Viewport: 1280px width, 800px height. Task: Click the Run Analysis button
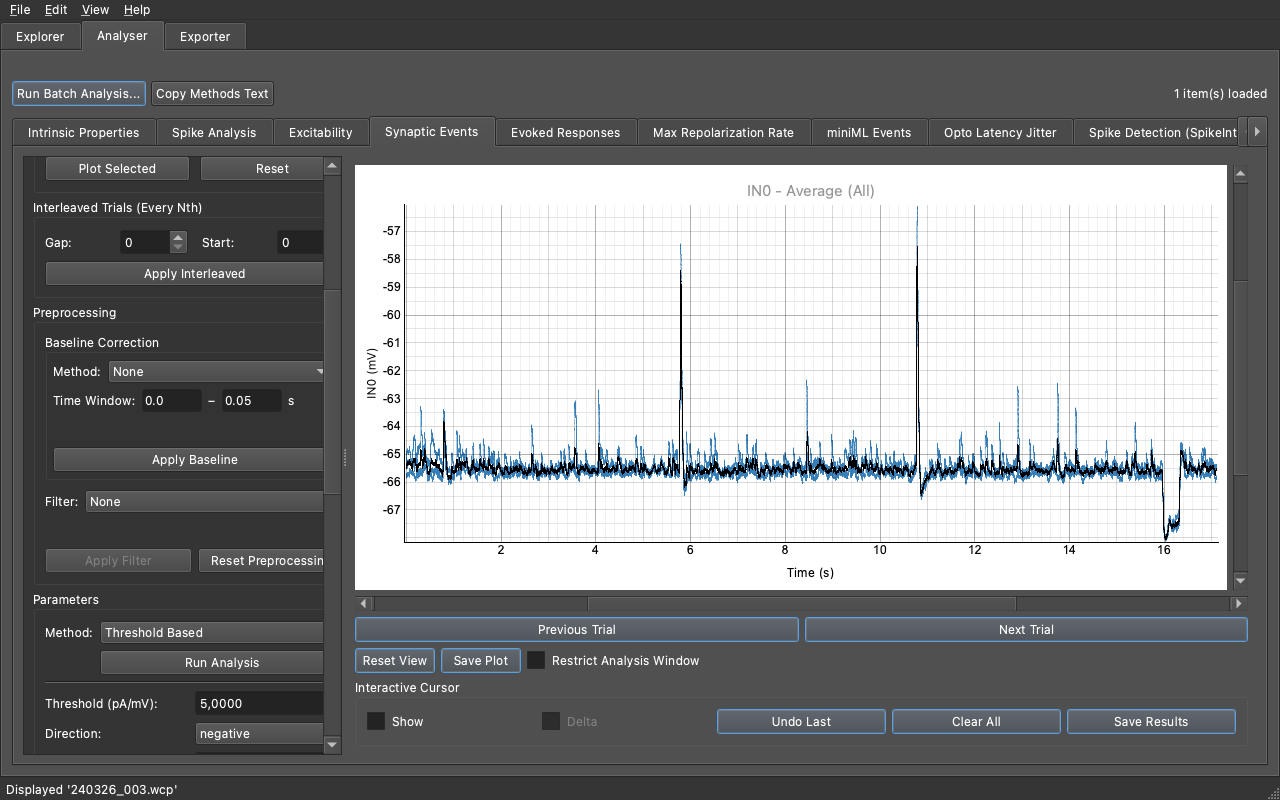[212, 663]
